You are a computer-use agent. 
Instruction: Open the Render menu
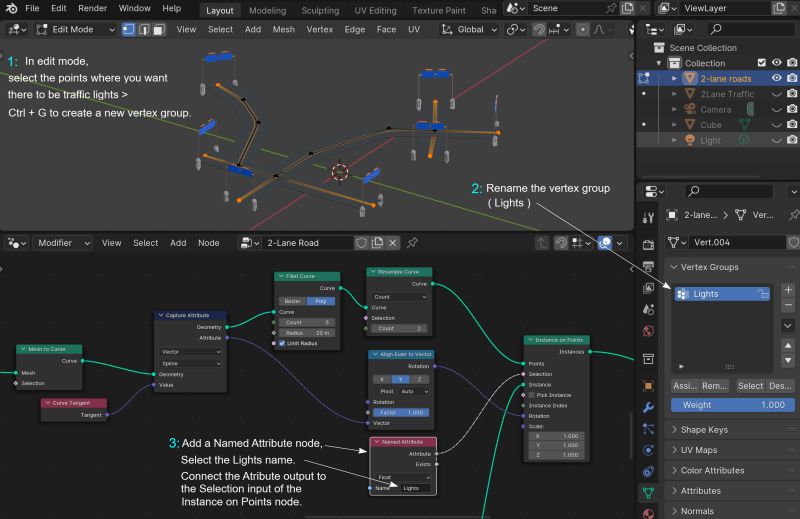click(x=92, y=8)
